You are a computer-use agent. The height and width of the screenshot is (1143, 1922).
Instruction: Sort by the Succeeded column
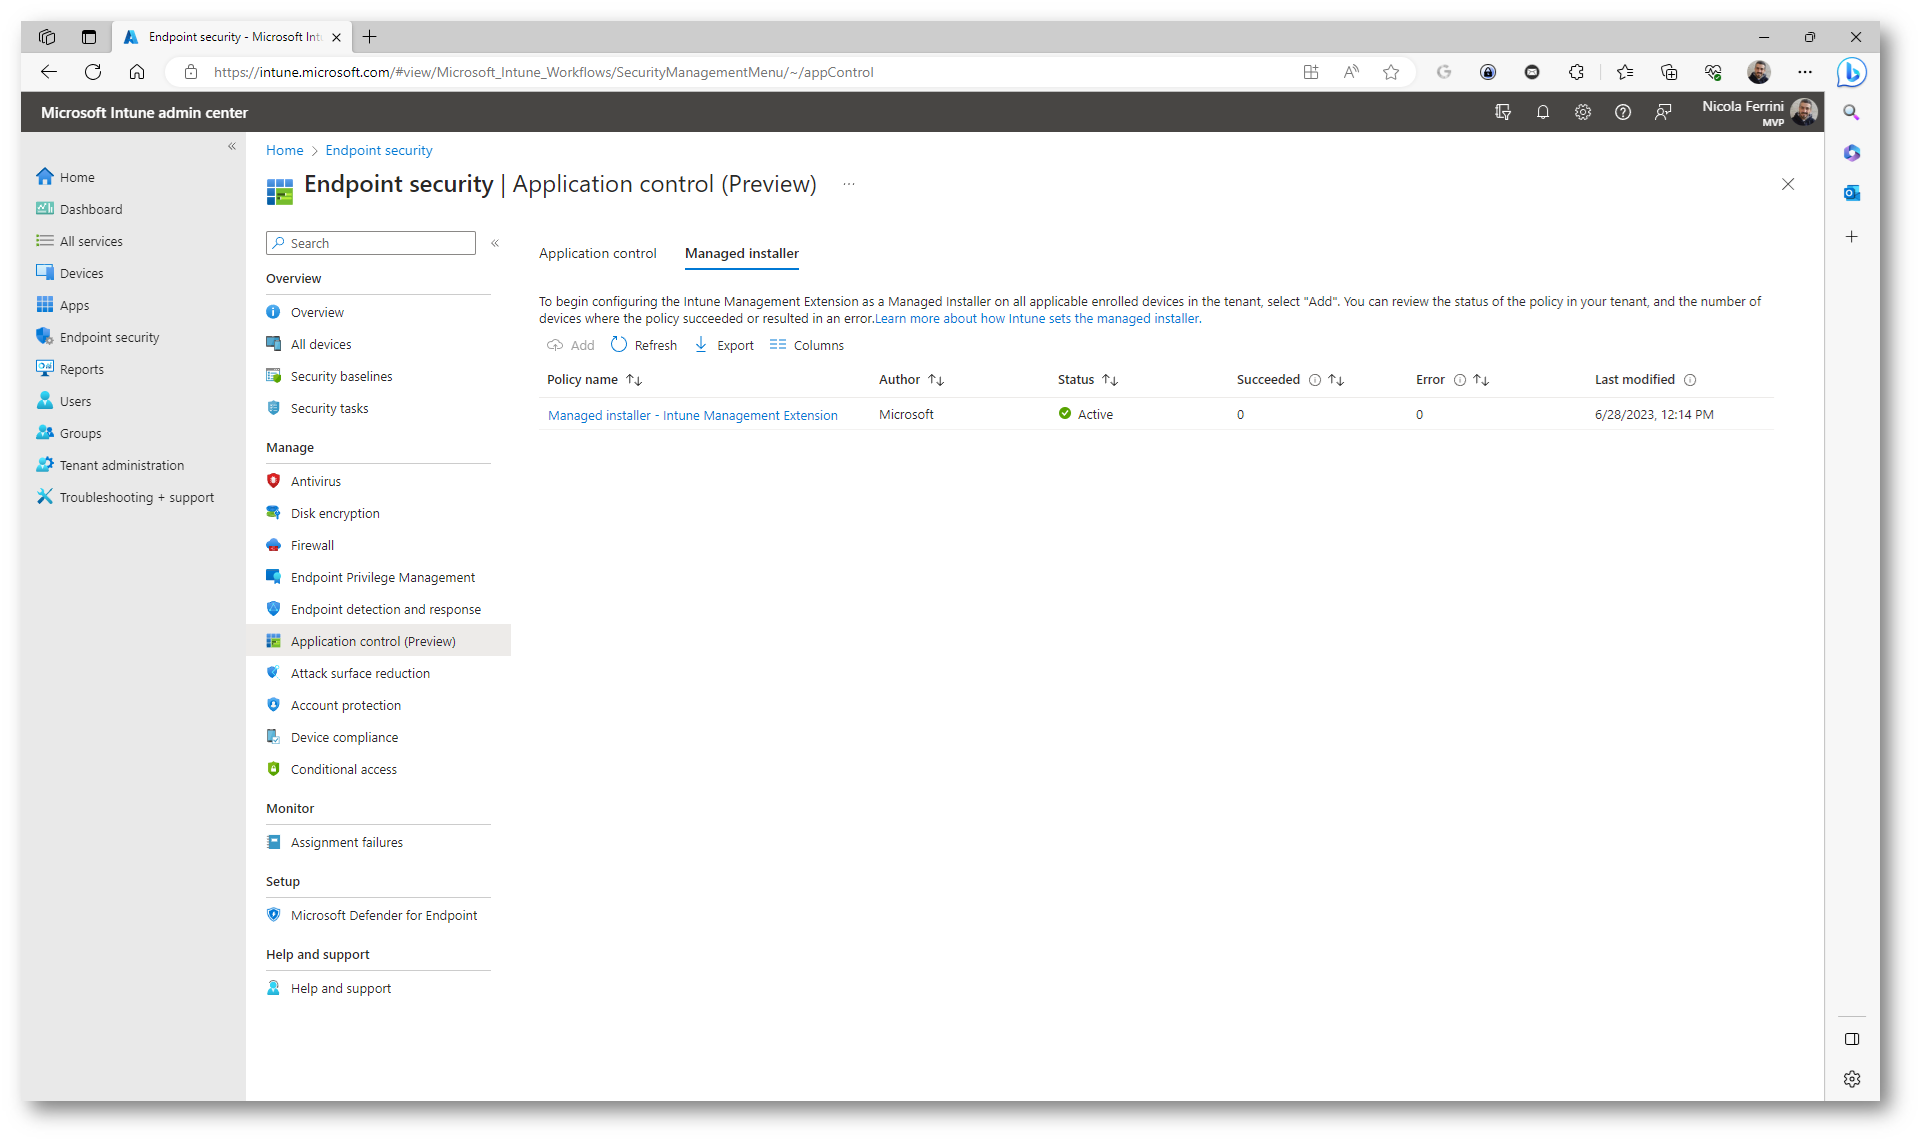coord(1336,380)
